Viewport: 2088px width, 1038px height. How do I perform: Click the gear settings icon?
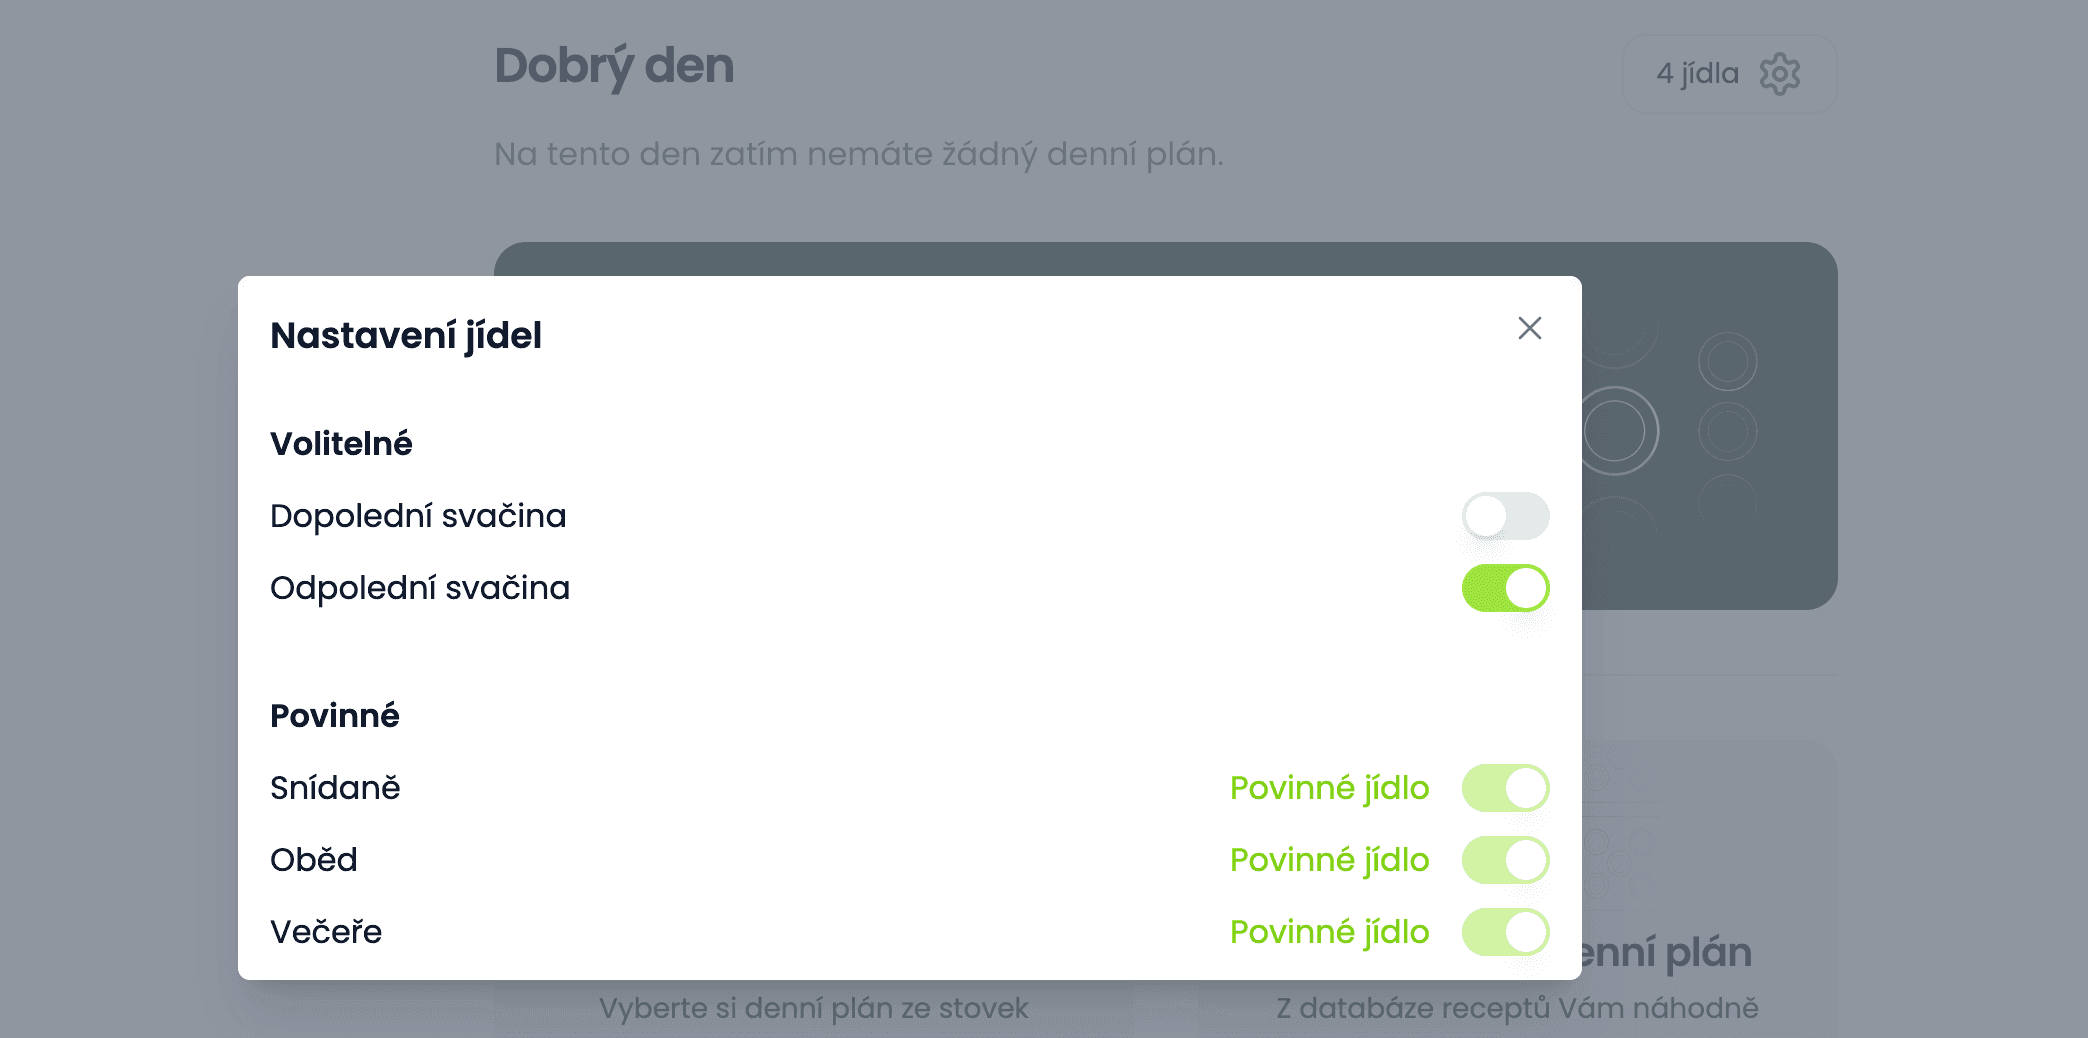[x=1779, y=74]
